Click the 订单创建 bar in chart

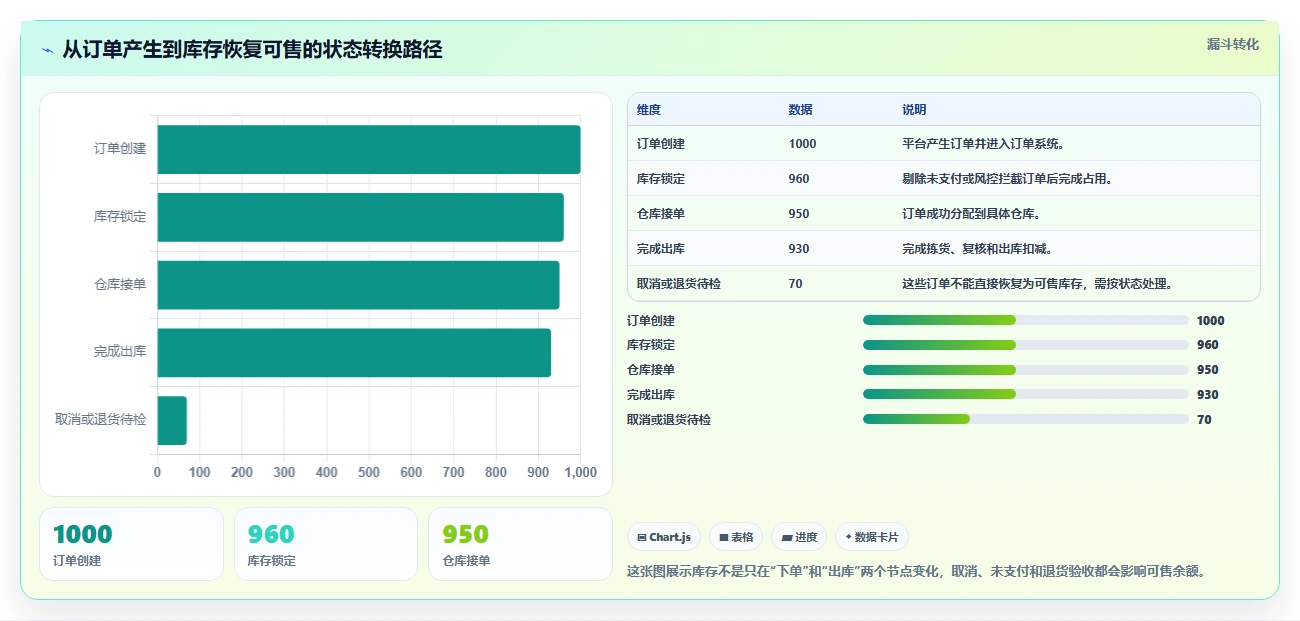click(x=368, y=149)
